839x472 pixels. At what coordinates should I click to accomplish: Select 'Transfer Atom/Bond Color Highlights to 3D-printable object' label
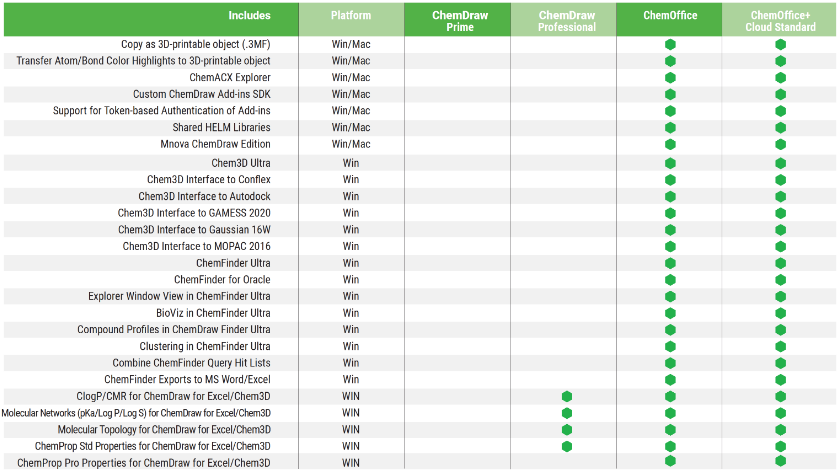click(143, 61)
